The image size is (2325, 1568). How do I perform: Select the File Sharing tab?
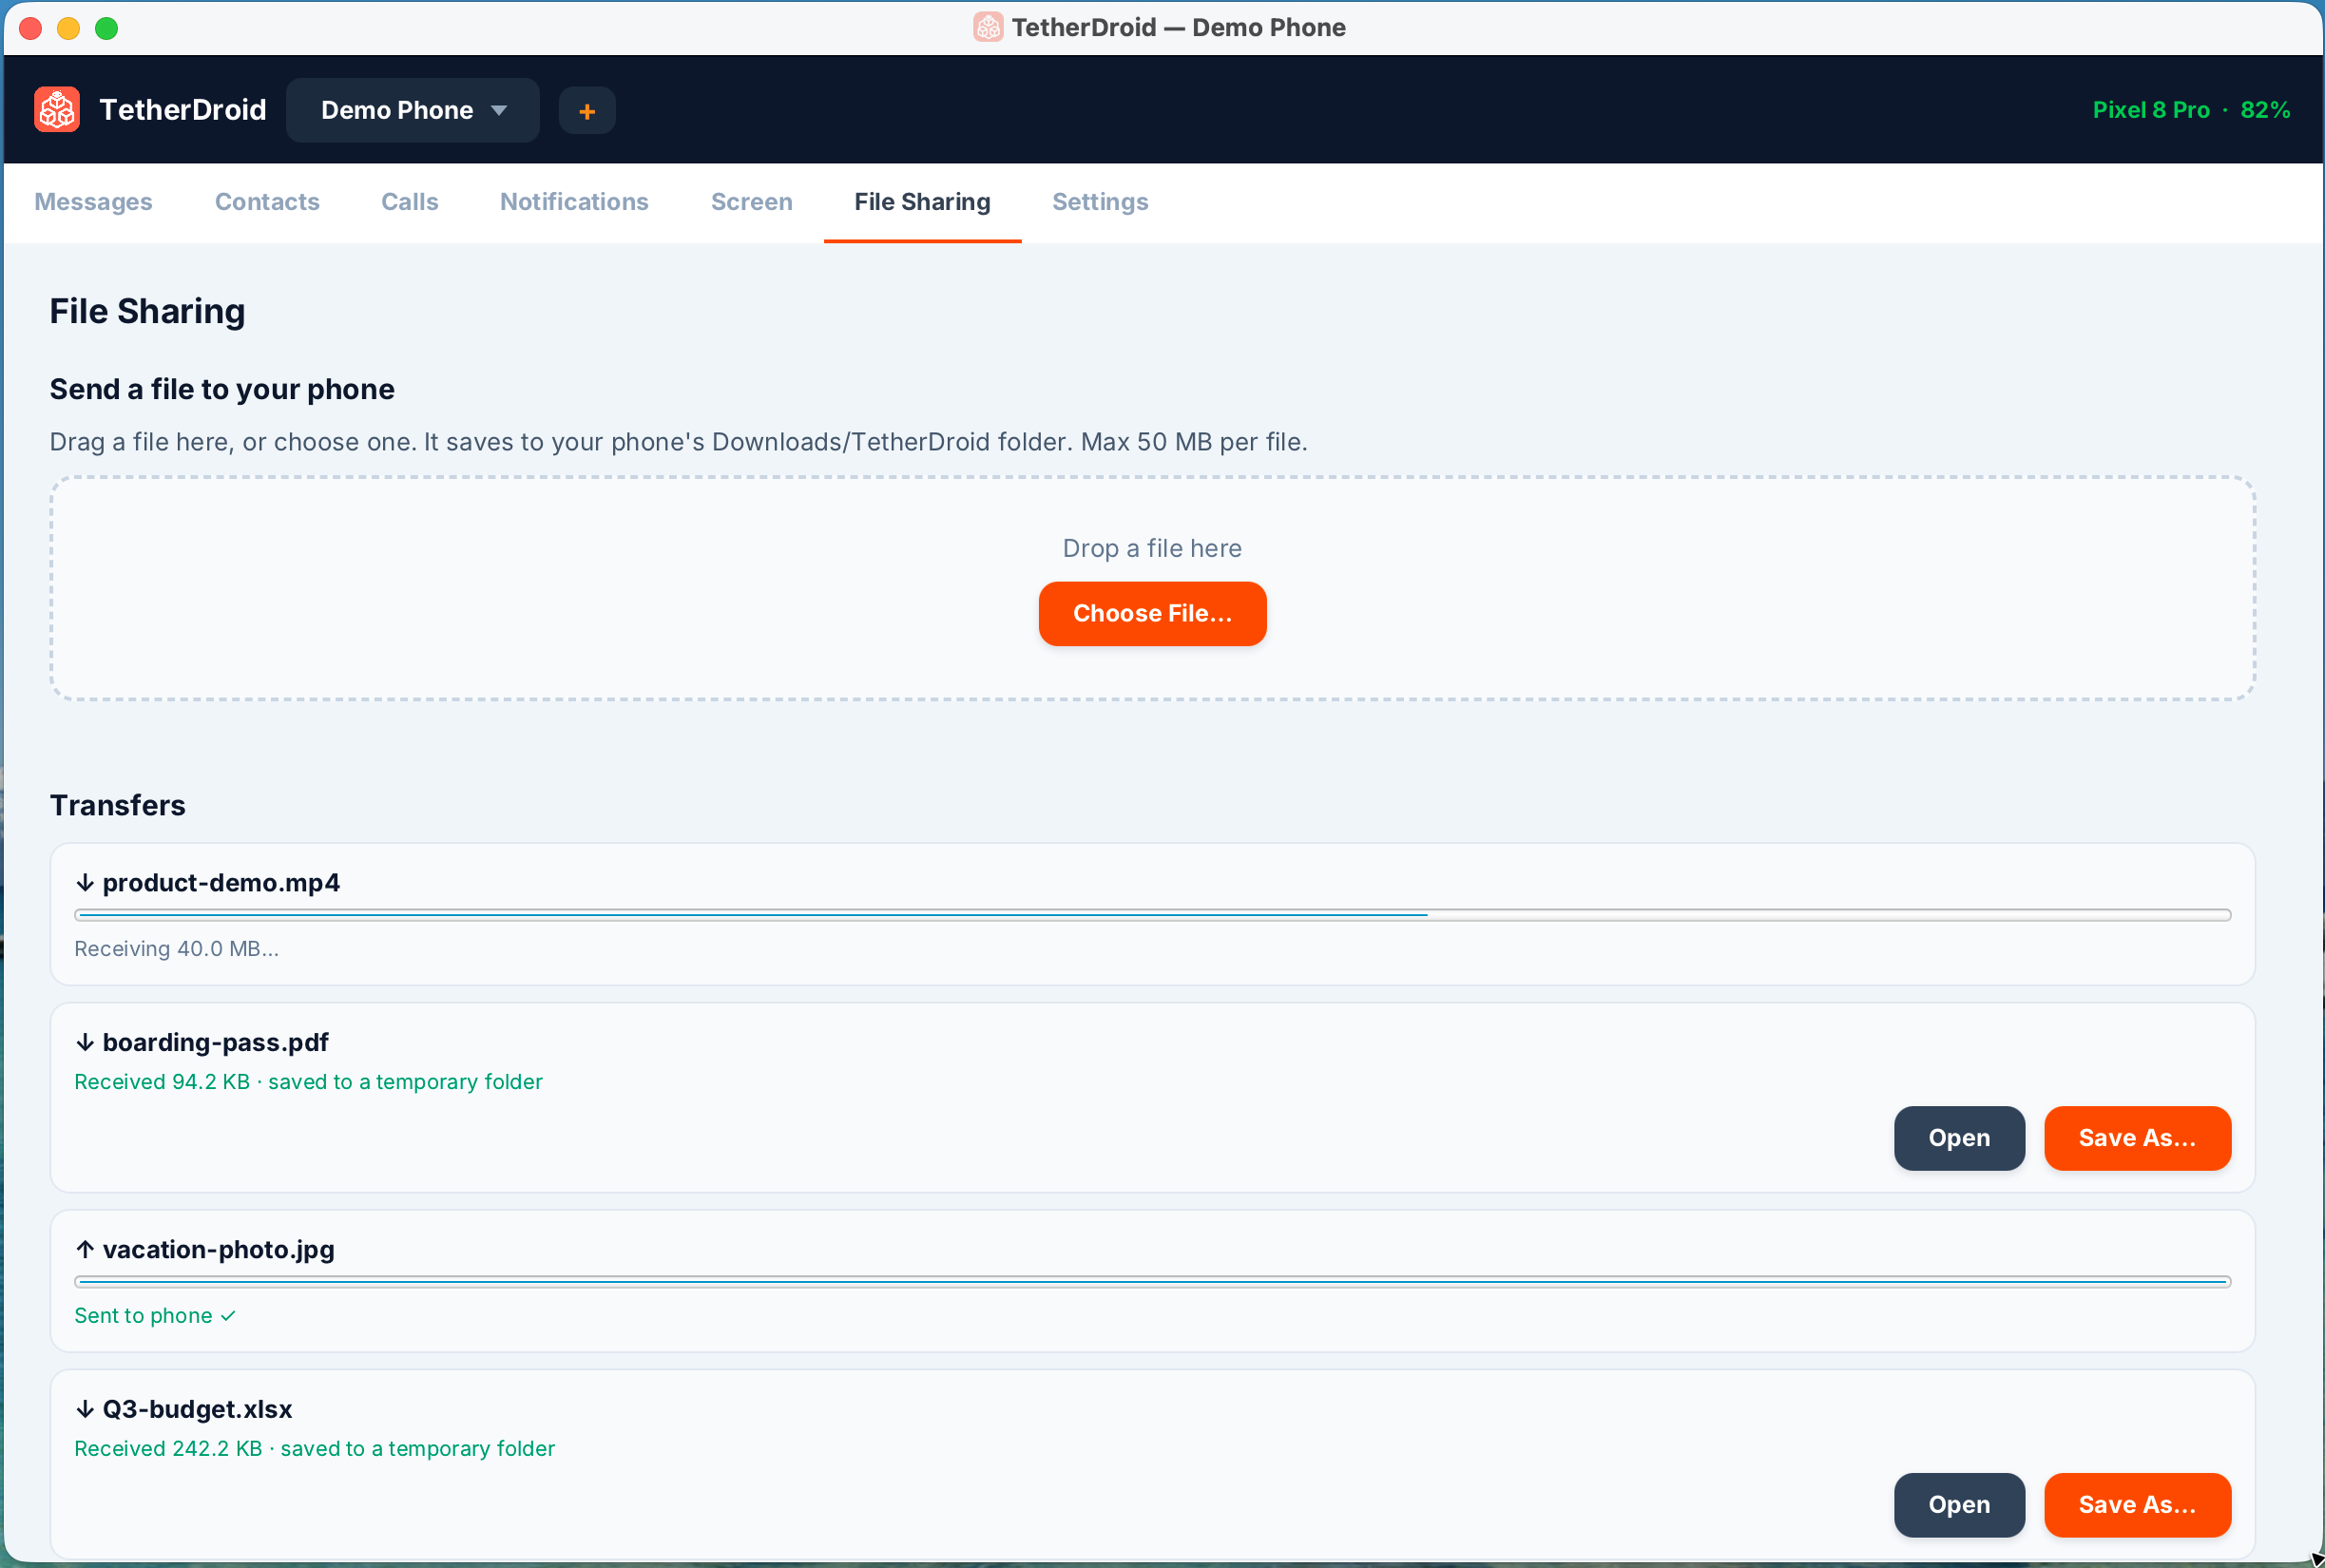click(x=922, y=202)
